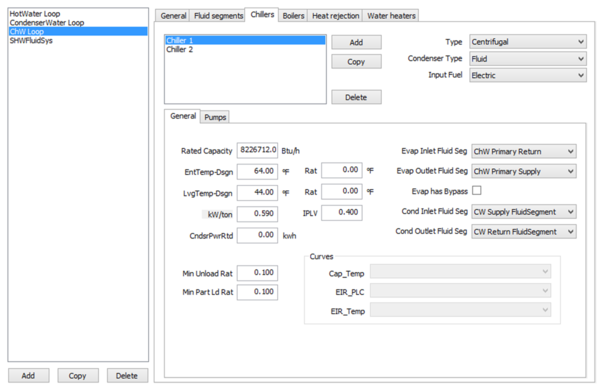
Task: Switch to the Chillers tab
Action: coord(262,15)
